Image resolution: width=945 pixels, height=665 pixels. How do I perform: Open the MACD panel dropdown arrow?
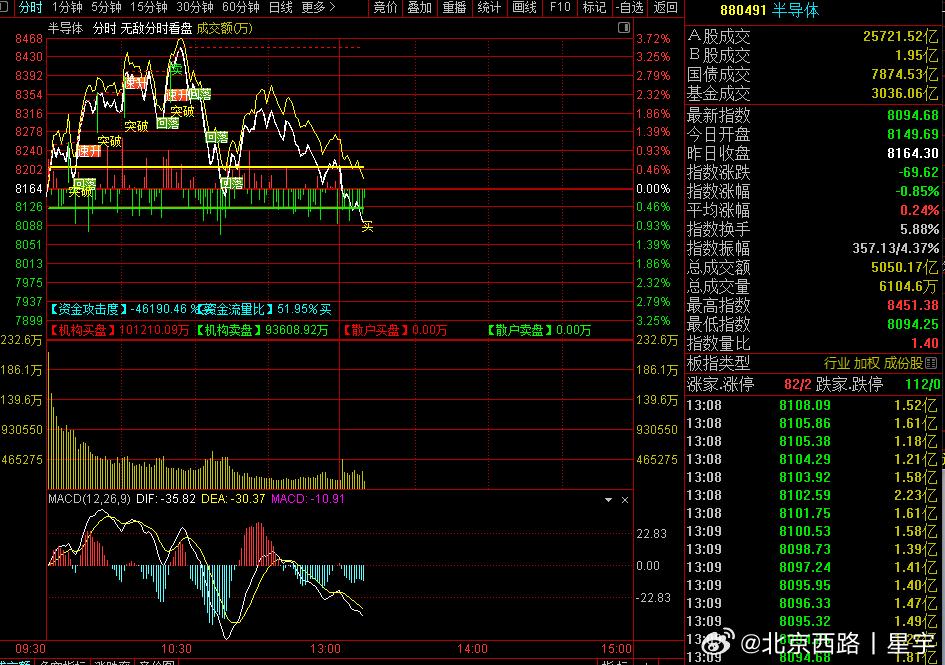coord(608,500)
